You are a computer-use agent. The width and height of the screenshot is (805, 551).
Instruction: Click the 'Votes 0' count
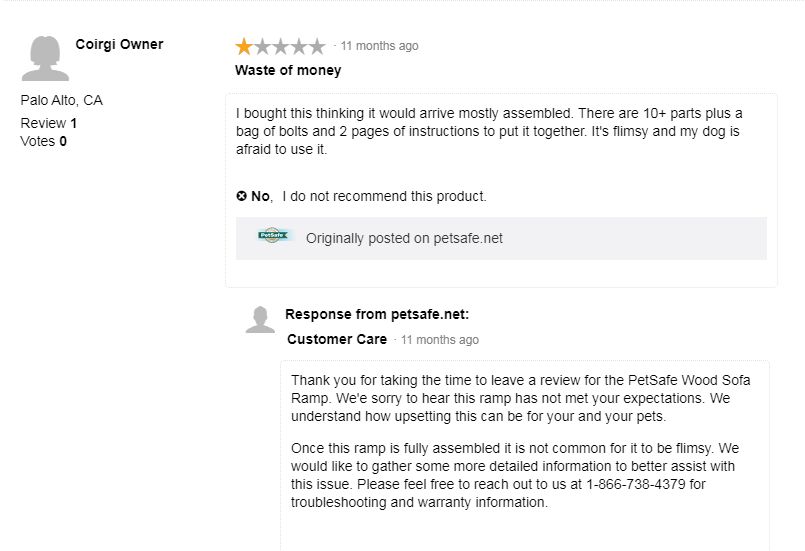44,141
